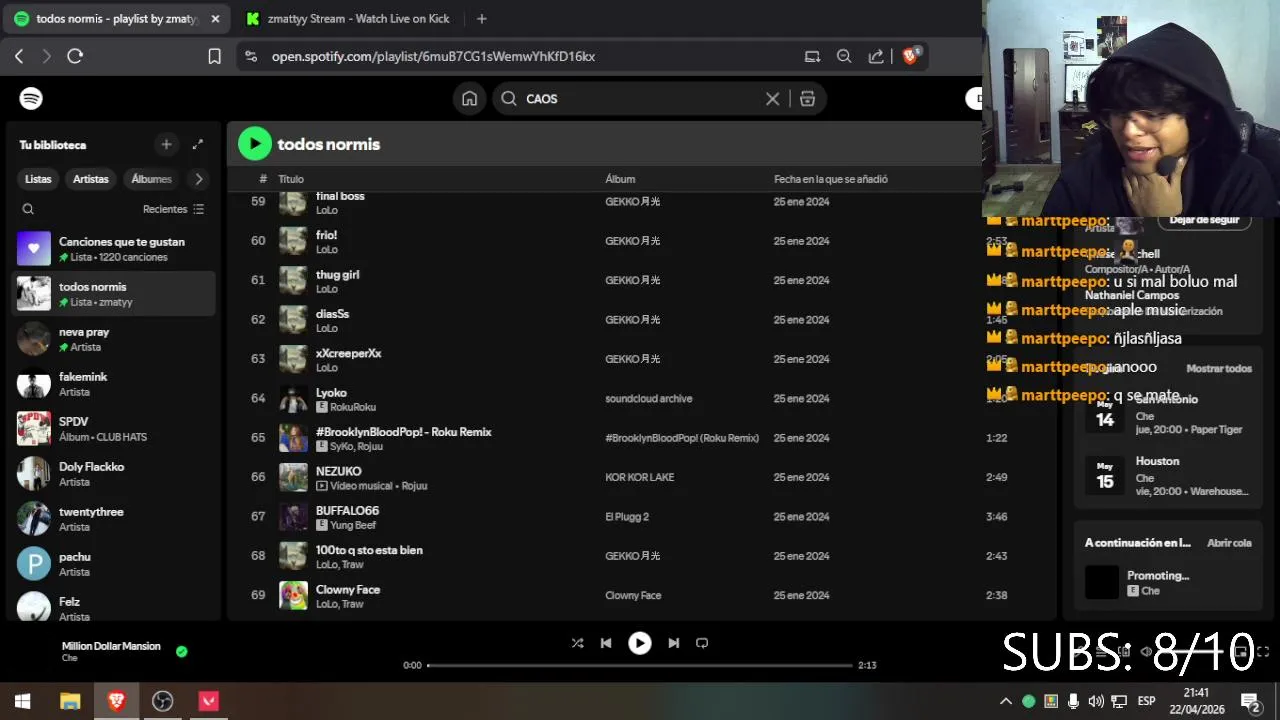Click Mostrar todos link
Viewport: 1280px width, 720px height.
pyautogui.click(x=1218, y=368)
